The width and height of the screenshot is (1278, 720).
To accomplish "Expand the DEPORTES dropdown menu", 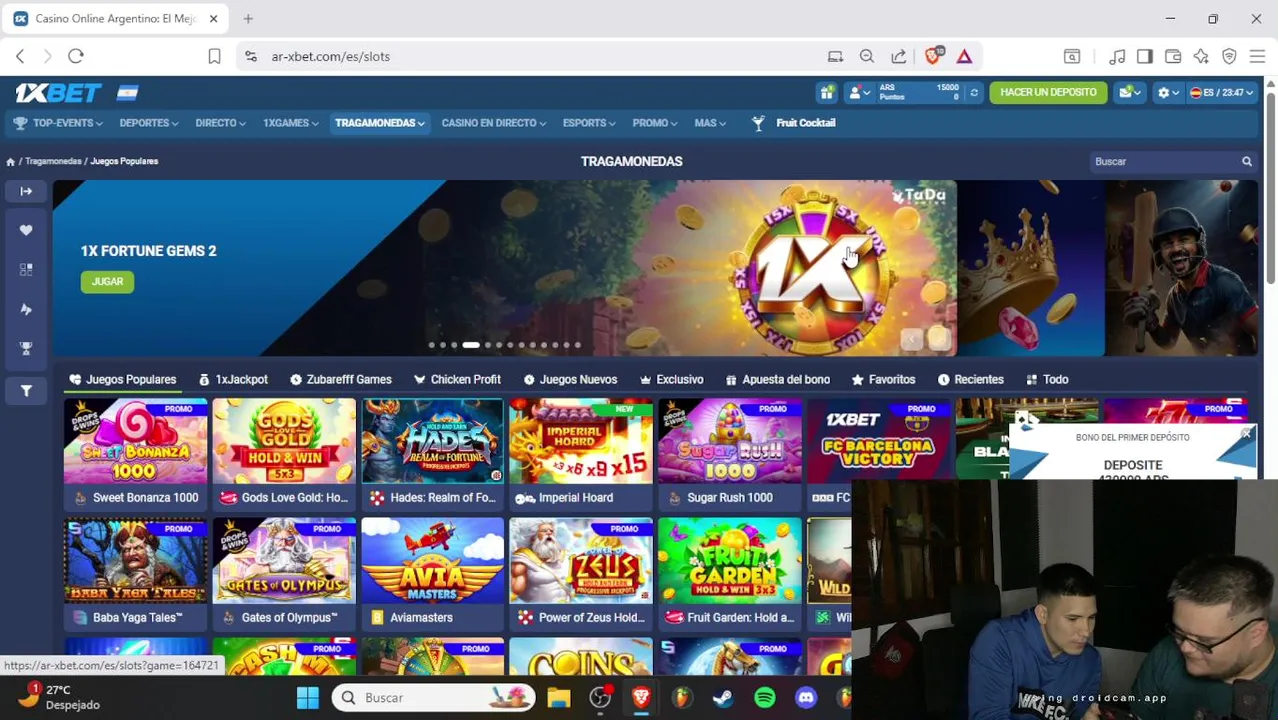I will click(149, 123).
